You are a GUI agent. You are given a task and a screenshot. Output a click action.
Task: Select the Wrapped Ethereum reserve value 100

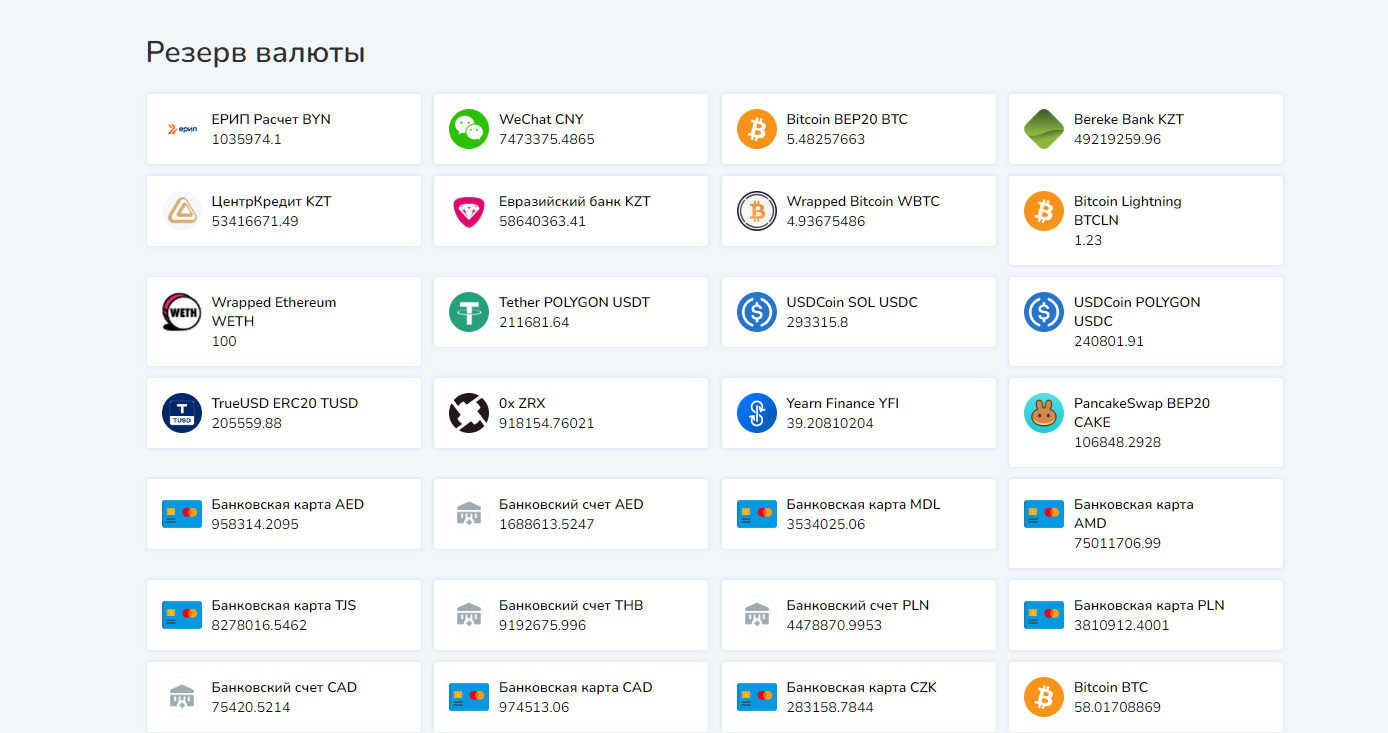[x=224, y=341]
